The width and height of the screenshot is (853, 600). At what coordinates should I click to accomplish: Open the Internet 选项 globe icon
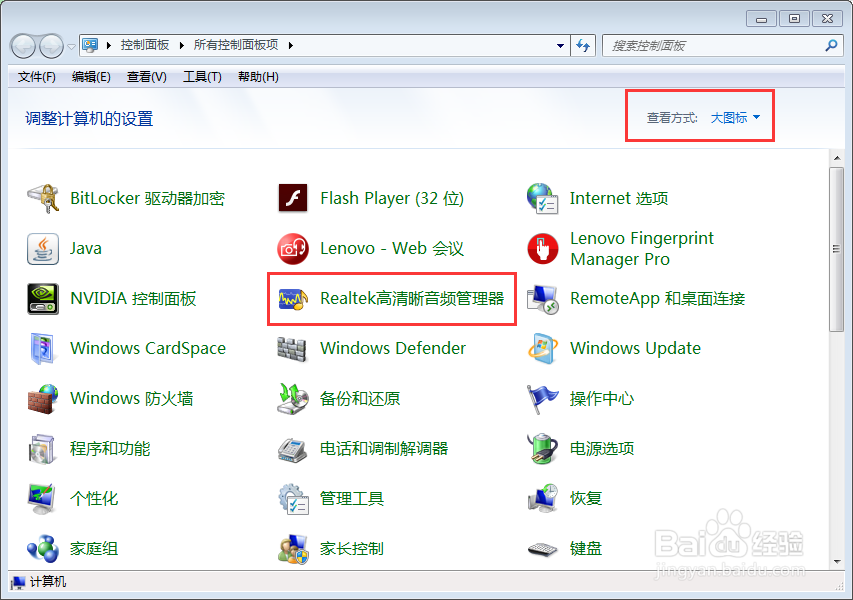(x=542, y=199)
